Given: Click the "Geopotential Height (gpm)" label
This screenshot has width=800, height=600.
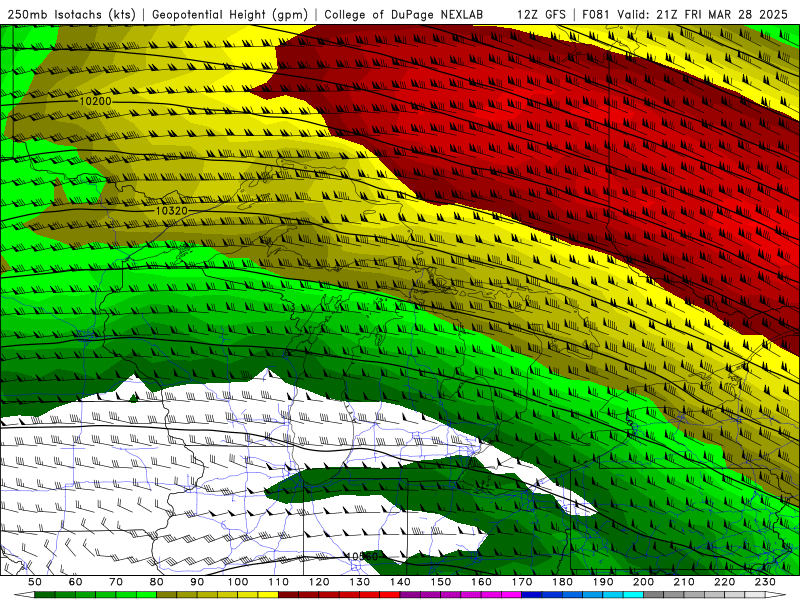Looking at the screenshot, I should [230, 15].
